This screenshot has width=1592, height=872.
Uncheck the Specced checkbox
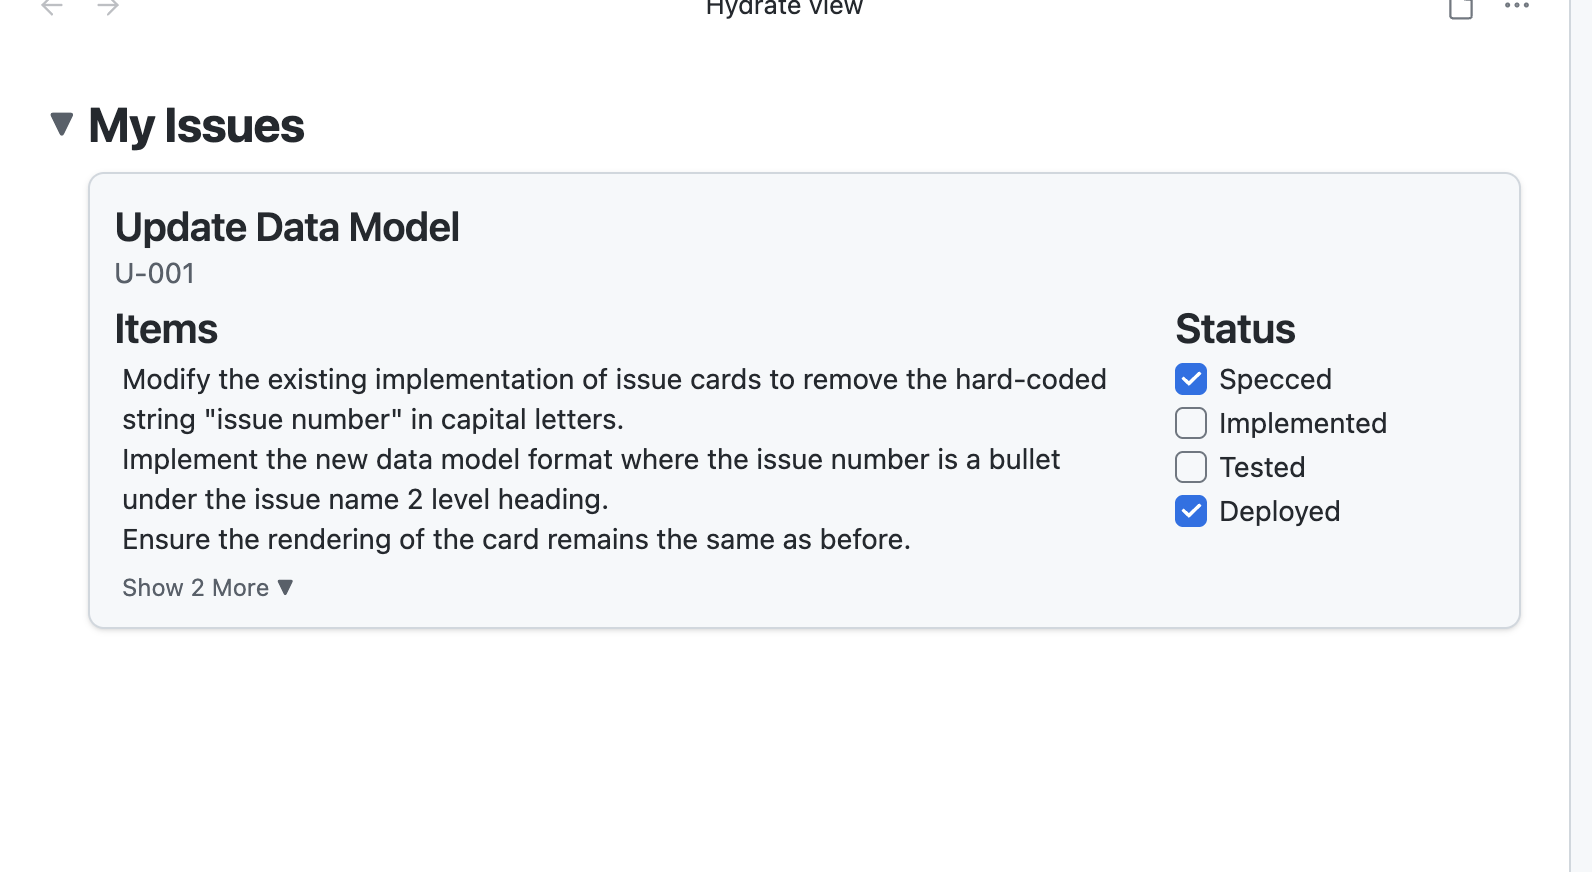[1191, 379]
